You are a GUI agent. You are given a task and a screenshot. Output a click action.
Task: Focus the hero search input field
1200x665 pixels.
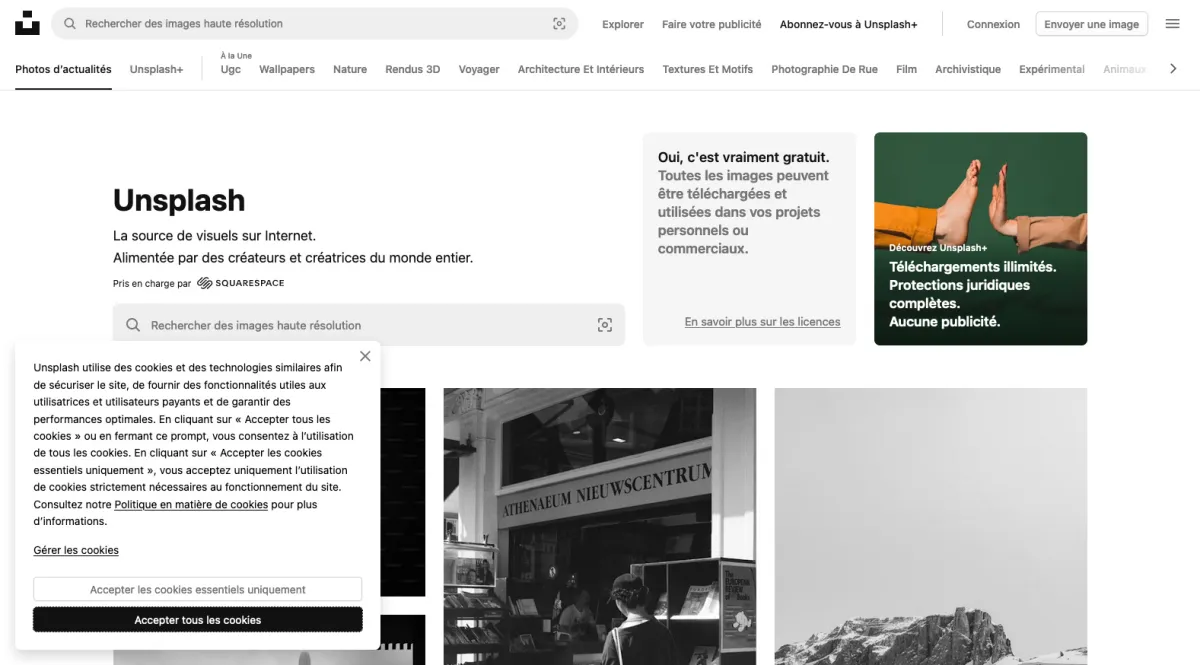tap(369, 325)
